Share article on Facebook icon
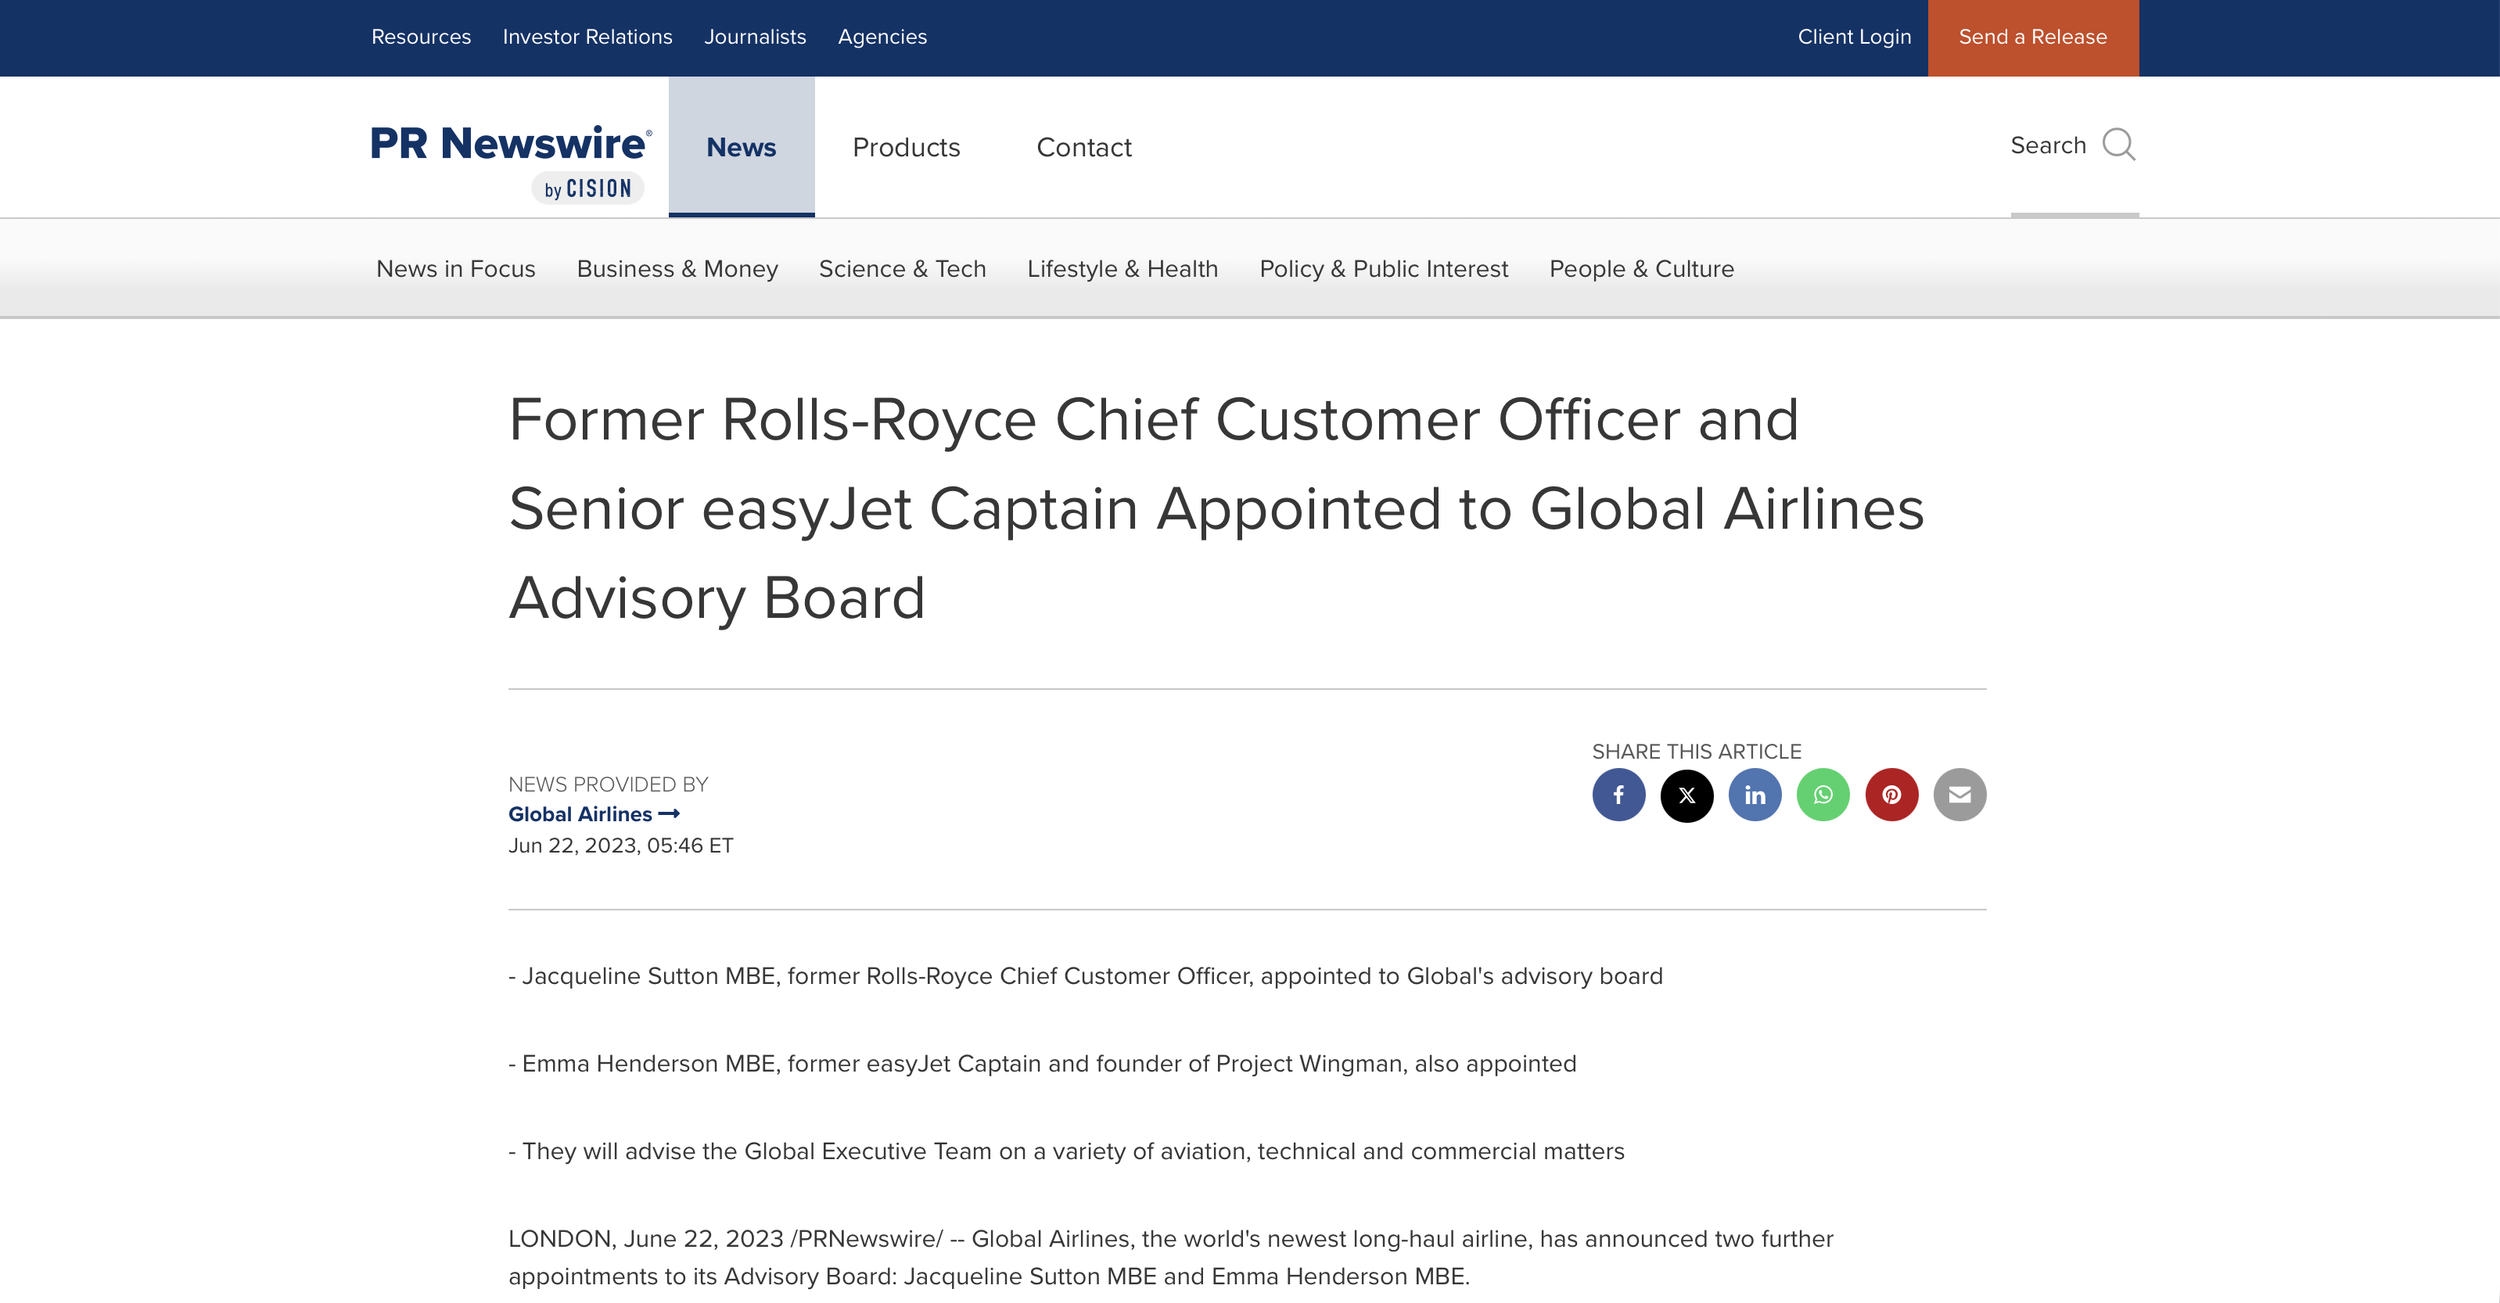 click(x=1618, y=795)
